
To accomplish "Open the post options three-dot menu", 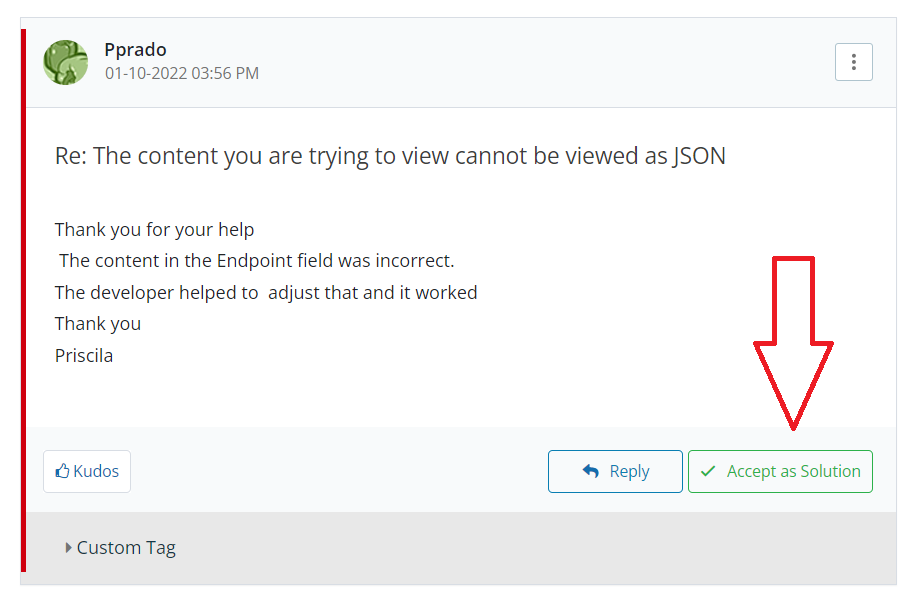I will (x=853, y=62).
